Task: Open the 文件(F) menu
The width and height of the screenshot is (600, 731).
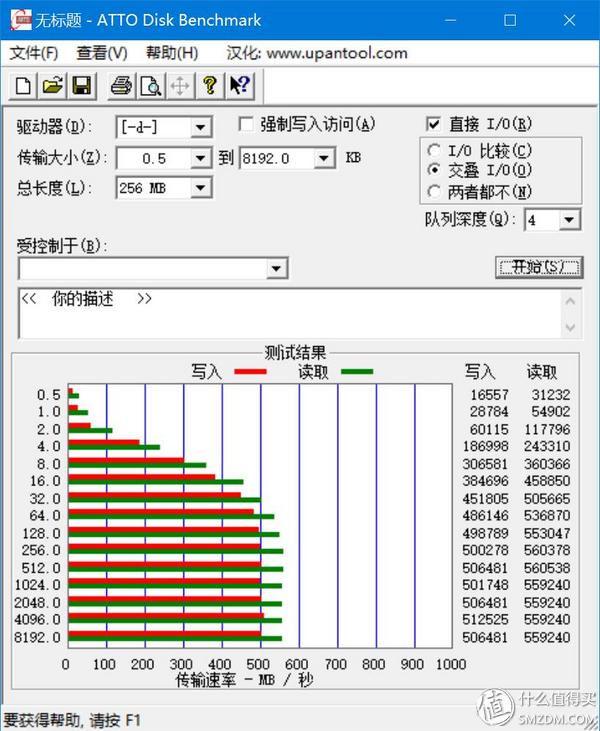Action: [34, 53]
